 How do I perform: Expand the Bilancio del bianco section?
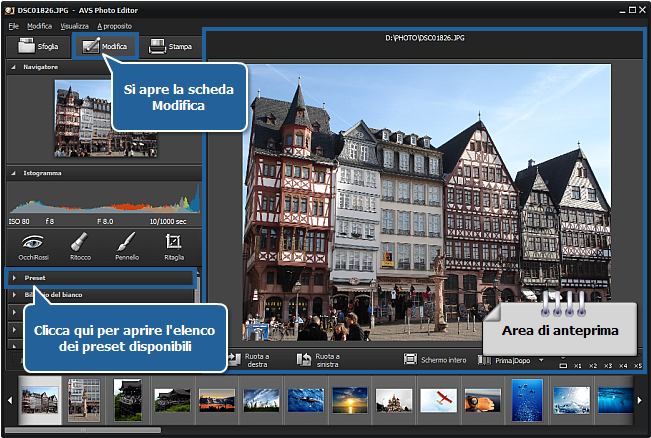[x=100, y=295]
